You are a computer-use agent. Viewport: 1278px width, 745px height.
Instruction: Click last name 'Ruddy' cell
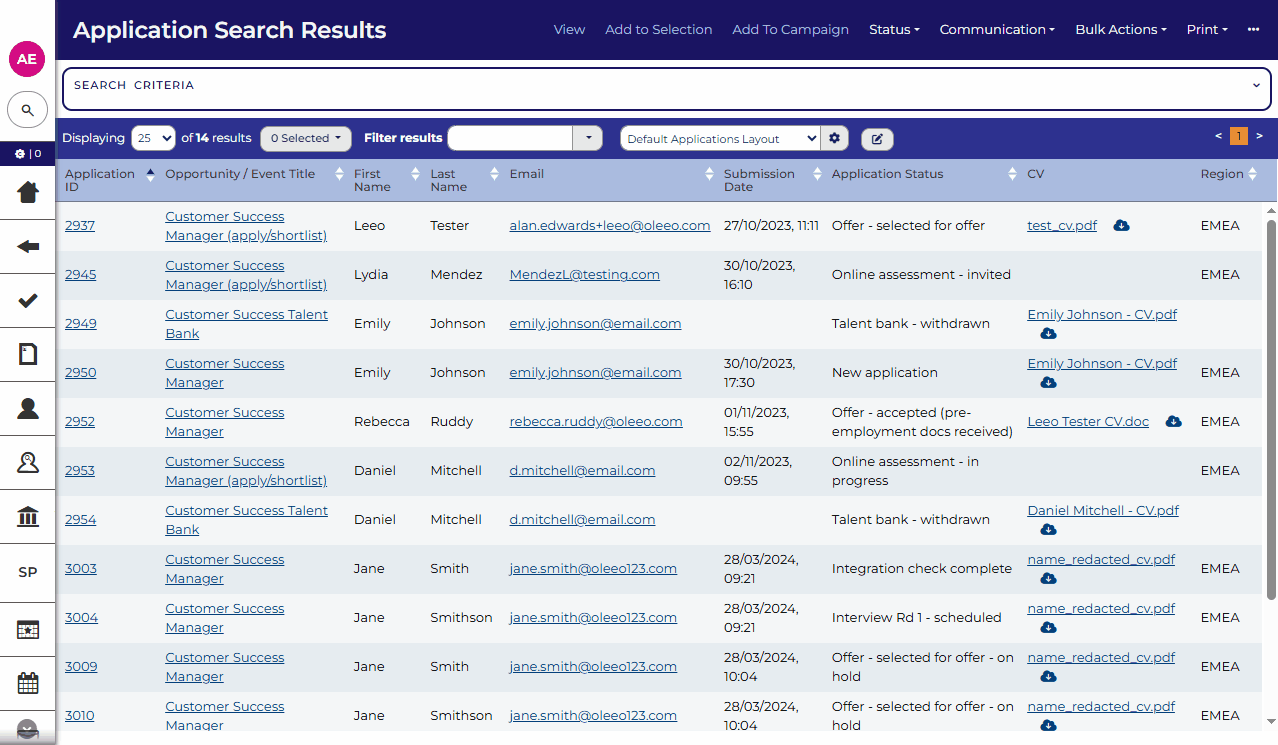pyautogui.click(x=451, y=422)
